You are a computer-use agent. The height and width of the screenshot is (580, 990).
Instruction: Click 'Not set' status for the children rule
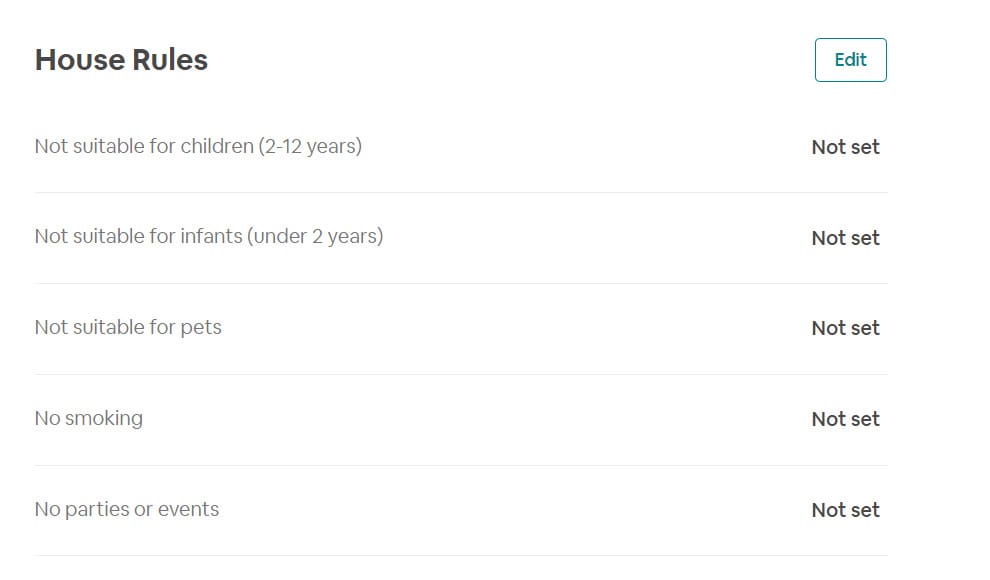[845, 147]
